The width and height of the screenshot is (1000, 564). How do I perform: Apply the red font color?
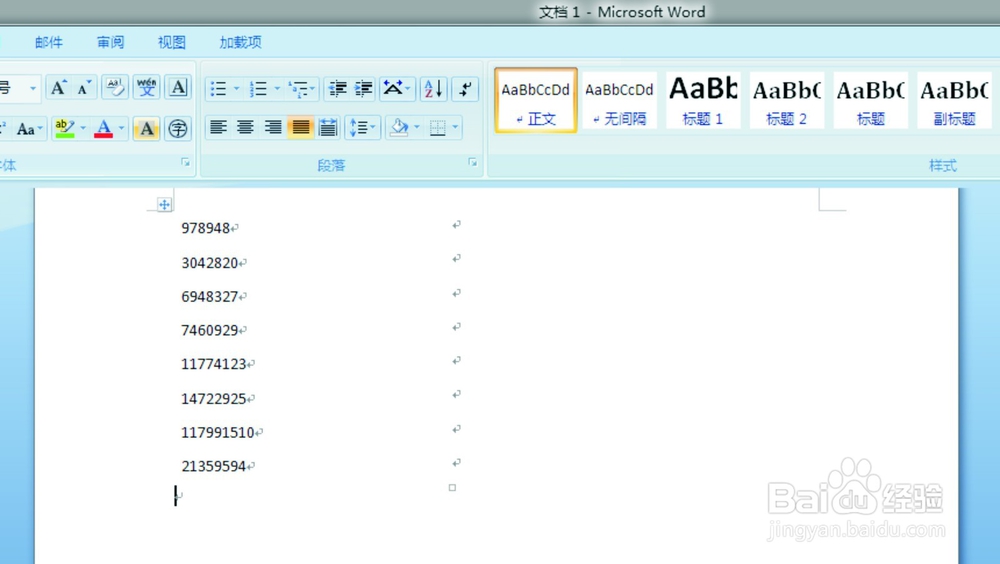(x=103, y=128)
